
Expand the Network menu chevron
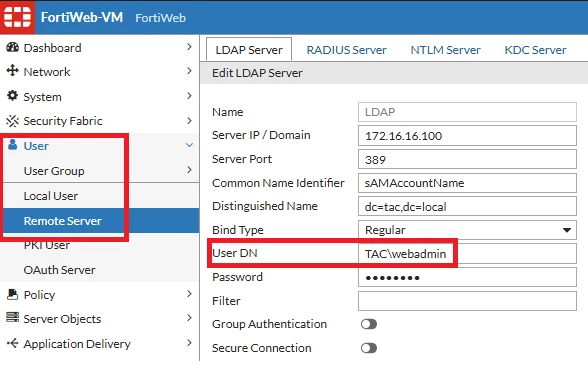[x=189, y=71]
